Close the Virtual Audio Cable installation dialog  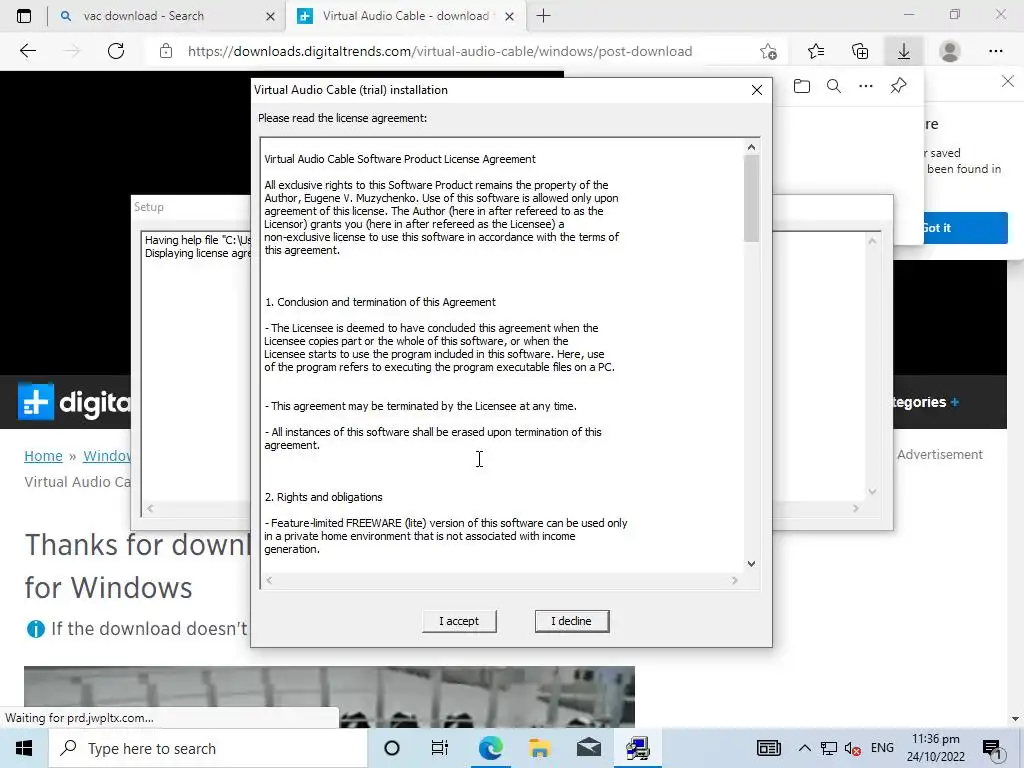[x=756, y=90]
